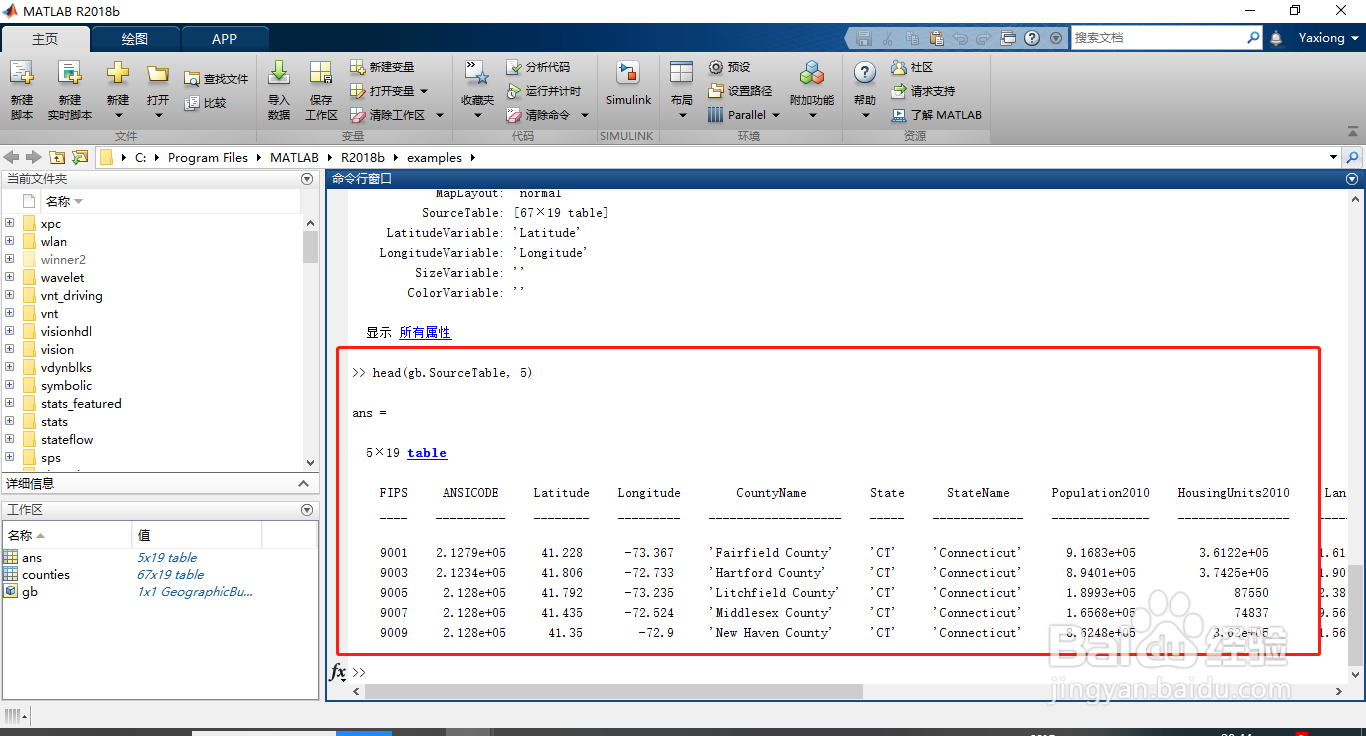Open the 工作区 panel actions menu
Image resolution: width=1366 pixels, height=736 pixels.
point(307,510)
